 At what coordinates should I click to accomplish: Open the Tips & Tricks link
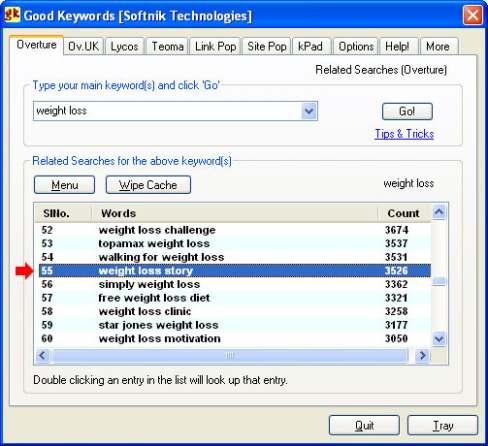(x=404, y=134)
